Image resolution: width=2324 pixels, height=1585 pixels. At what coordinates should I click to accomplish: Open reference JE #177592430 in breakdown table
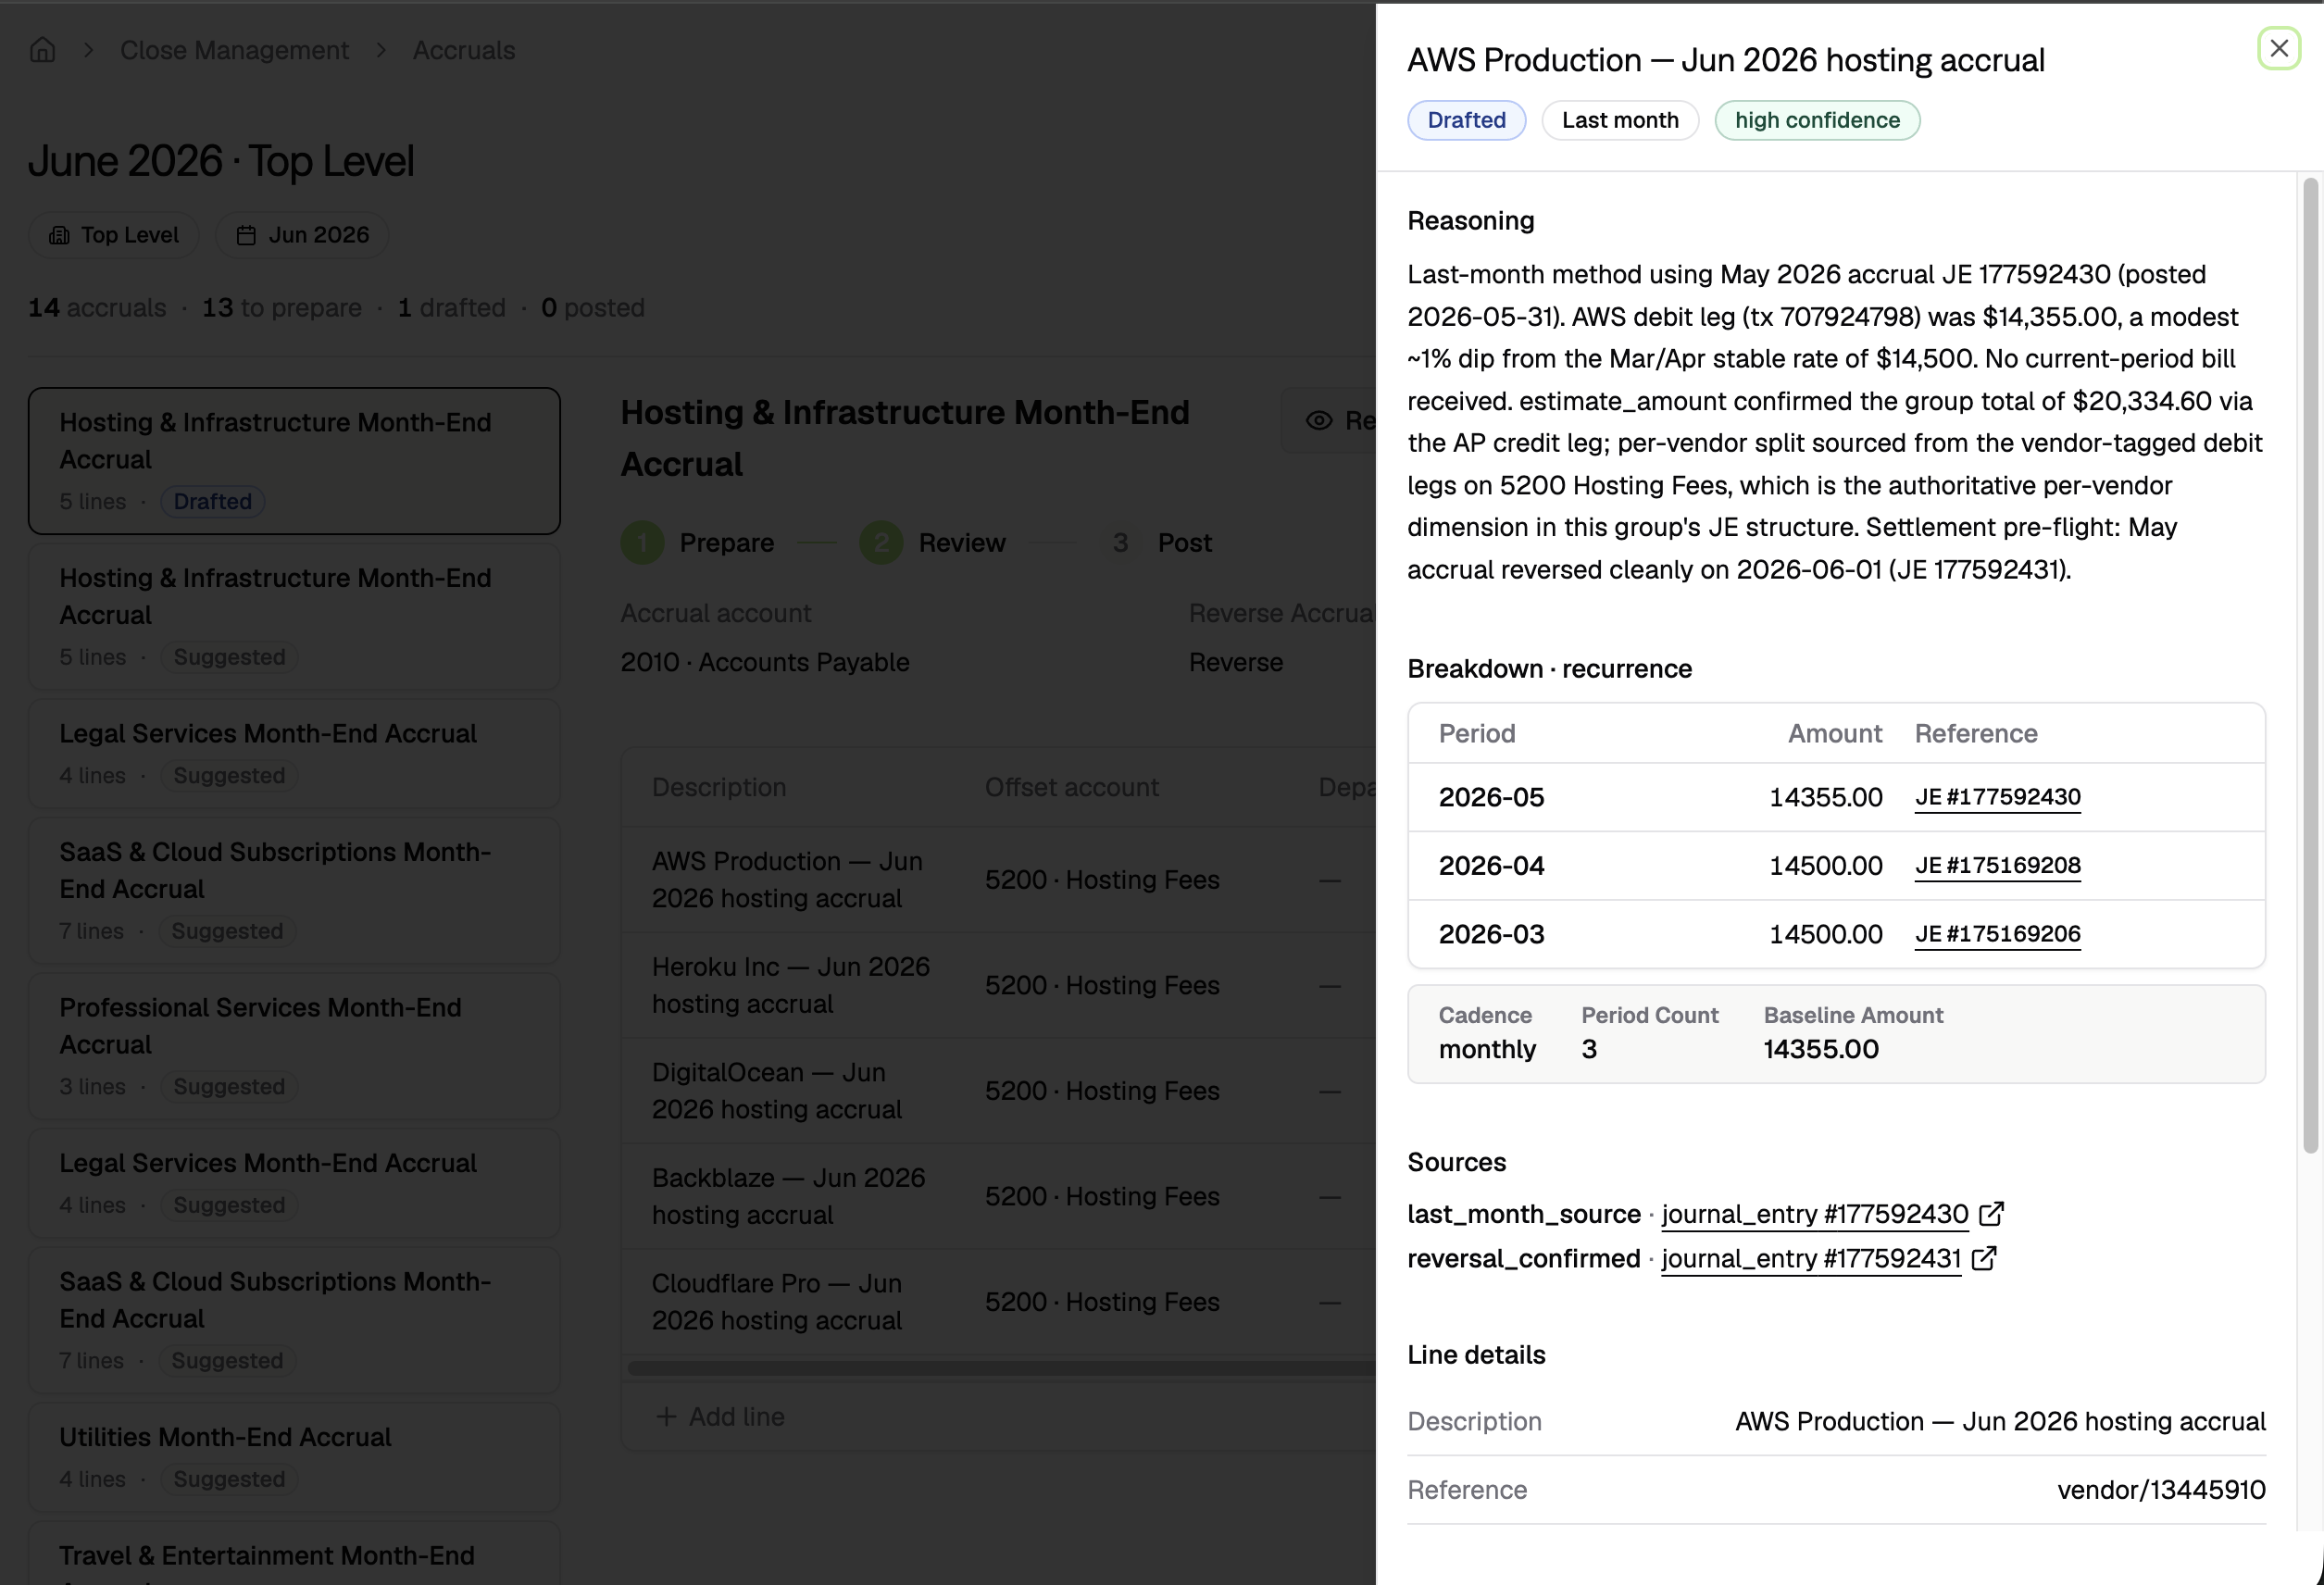pos(1997,797)
